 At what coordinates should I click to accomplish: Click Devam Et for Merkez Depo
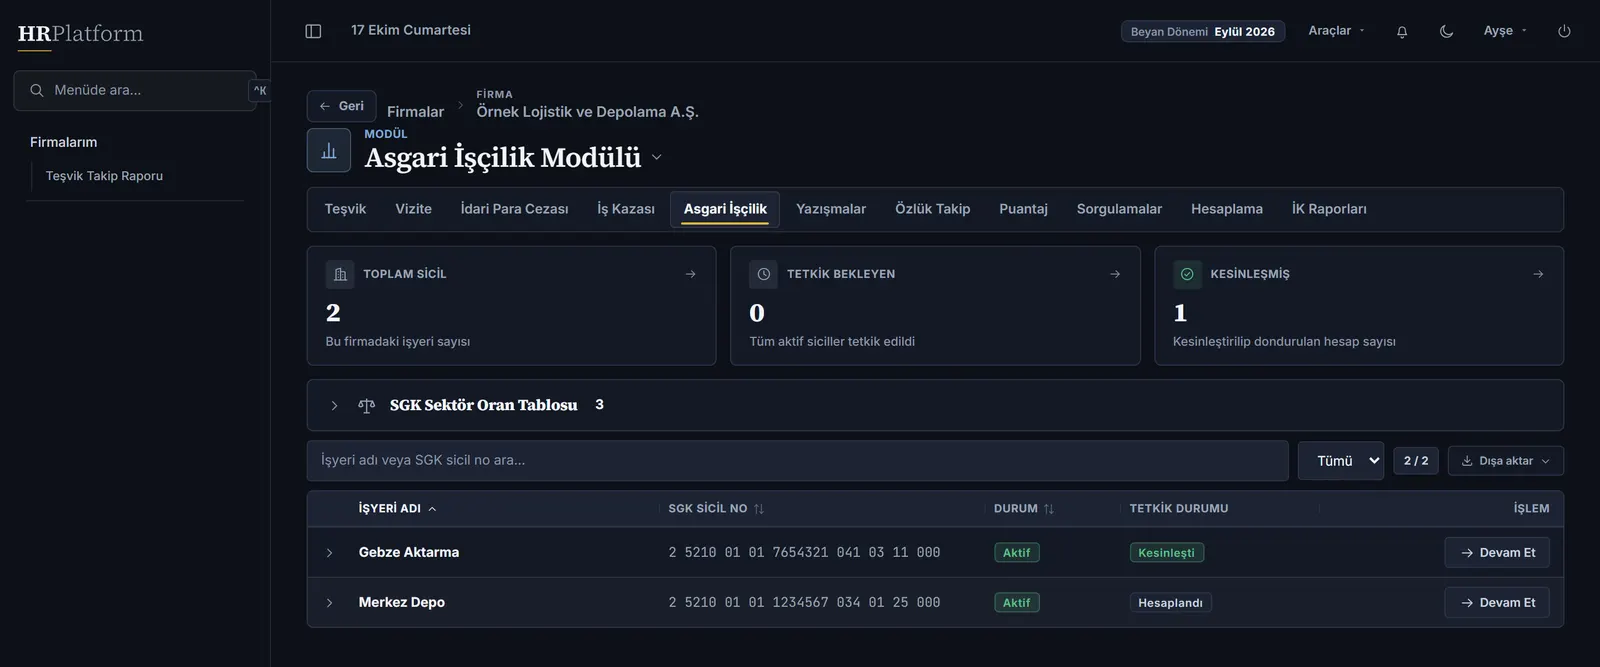tap(1497, 603)
